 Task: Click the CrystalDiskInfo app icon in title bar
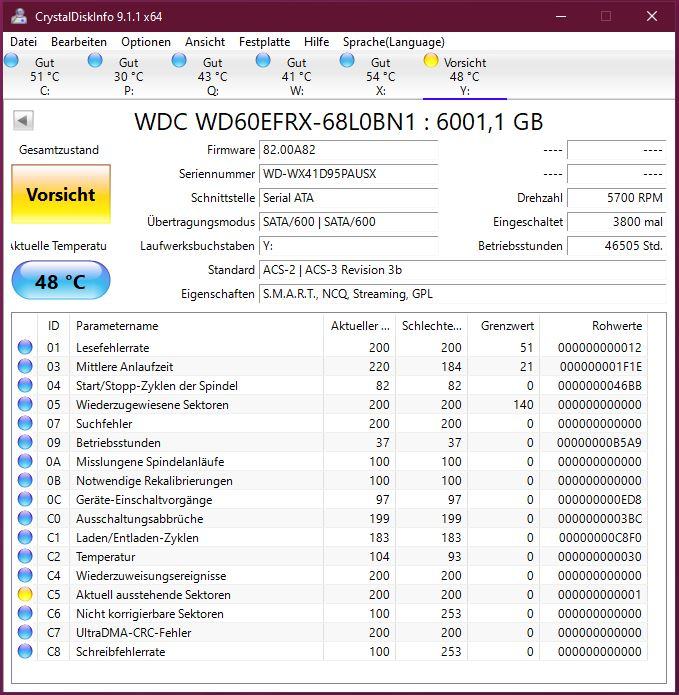(x=19, y=16)
